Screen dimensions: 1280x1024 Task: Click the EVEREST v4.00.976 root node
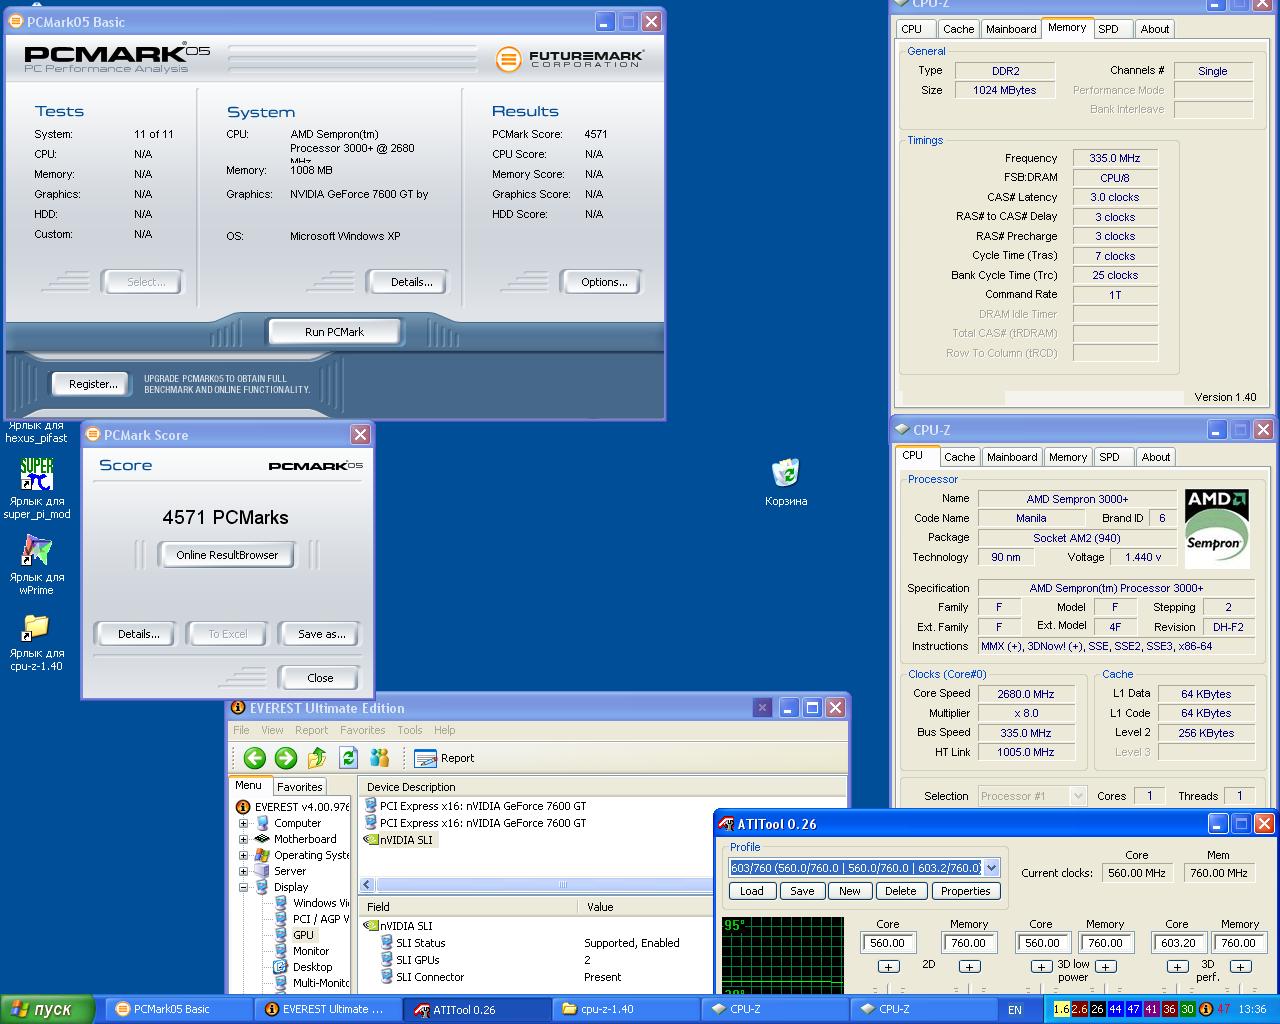pyautogui.click(x=293, y=807)
